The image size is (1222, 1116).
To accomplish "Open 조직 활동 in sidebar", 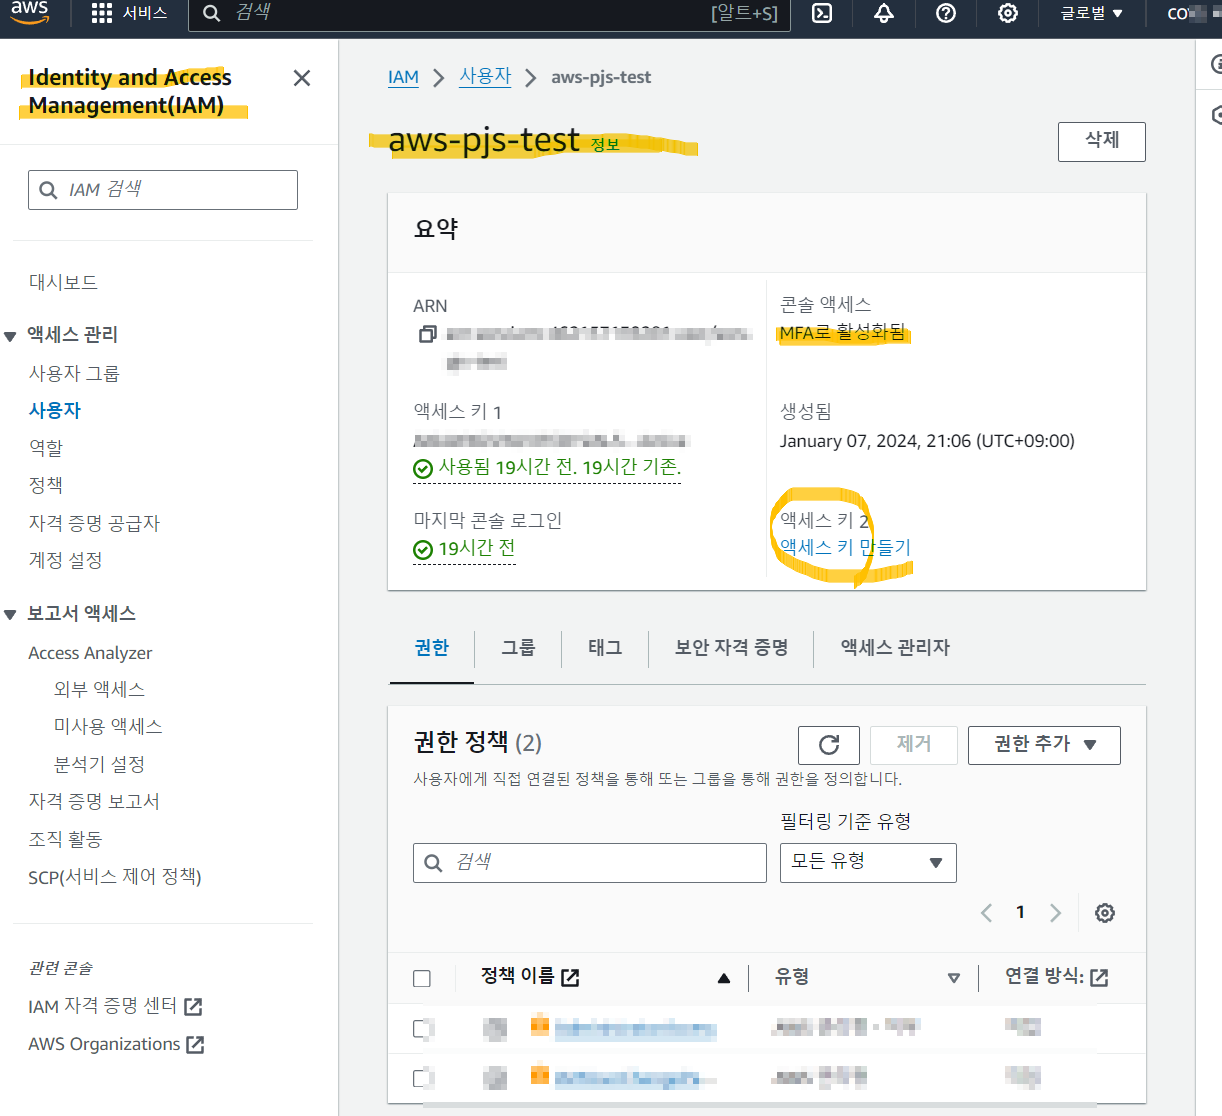I will tap(65, 840).
